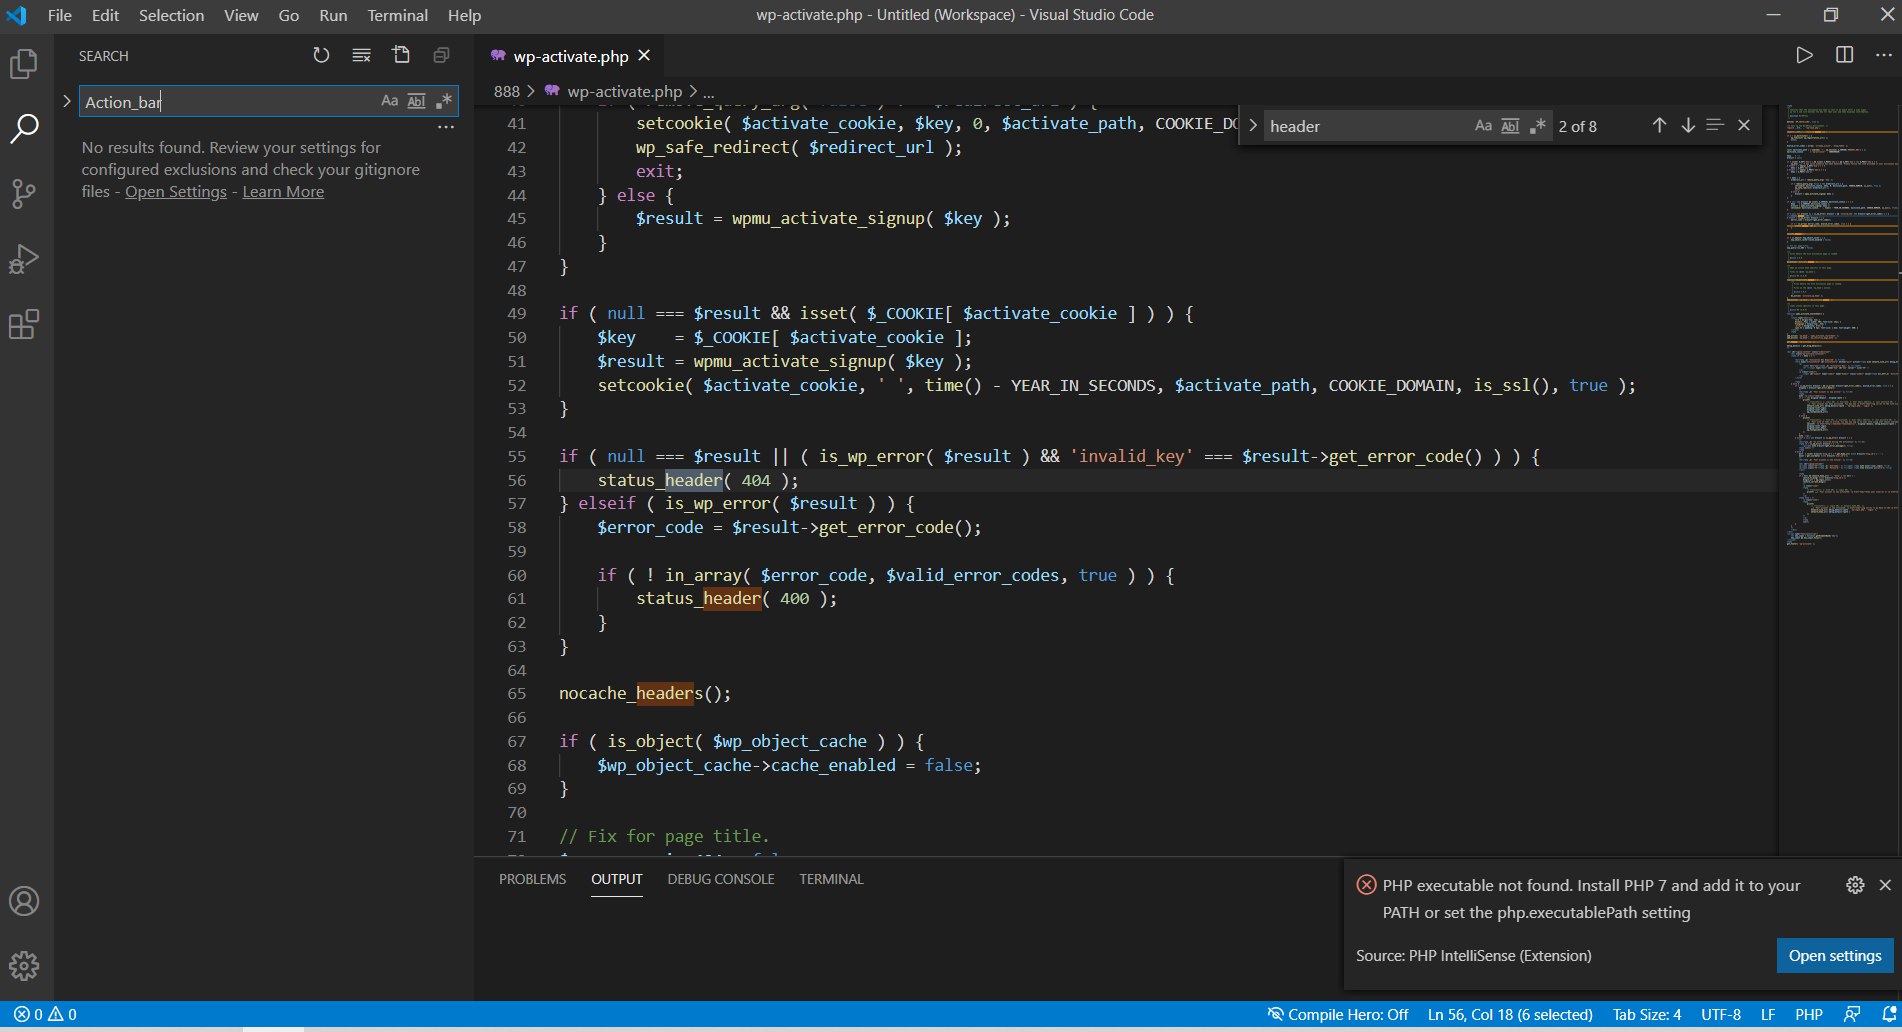
Task: Click Ln 56, Col 18 position indicator
Action: click(1510, 1014)
